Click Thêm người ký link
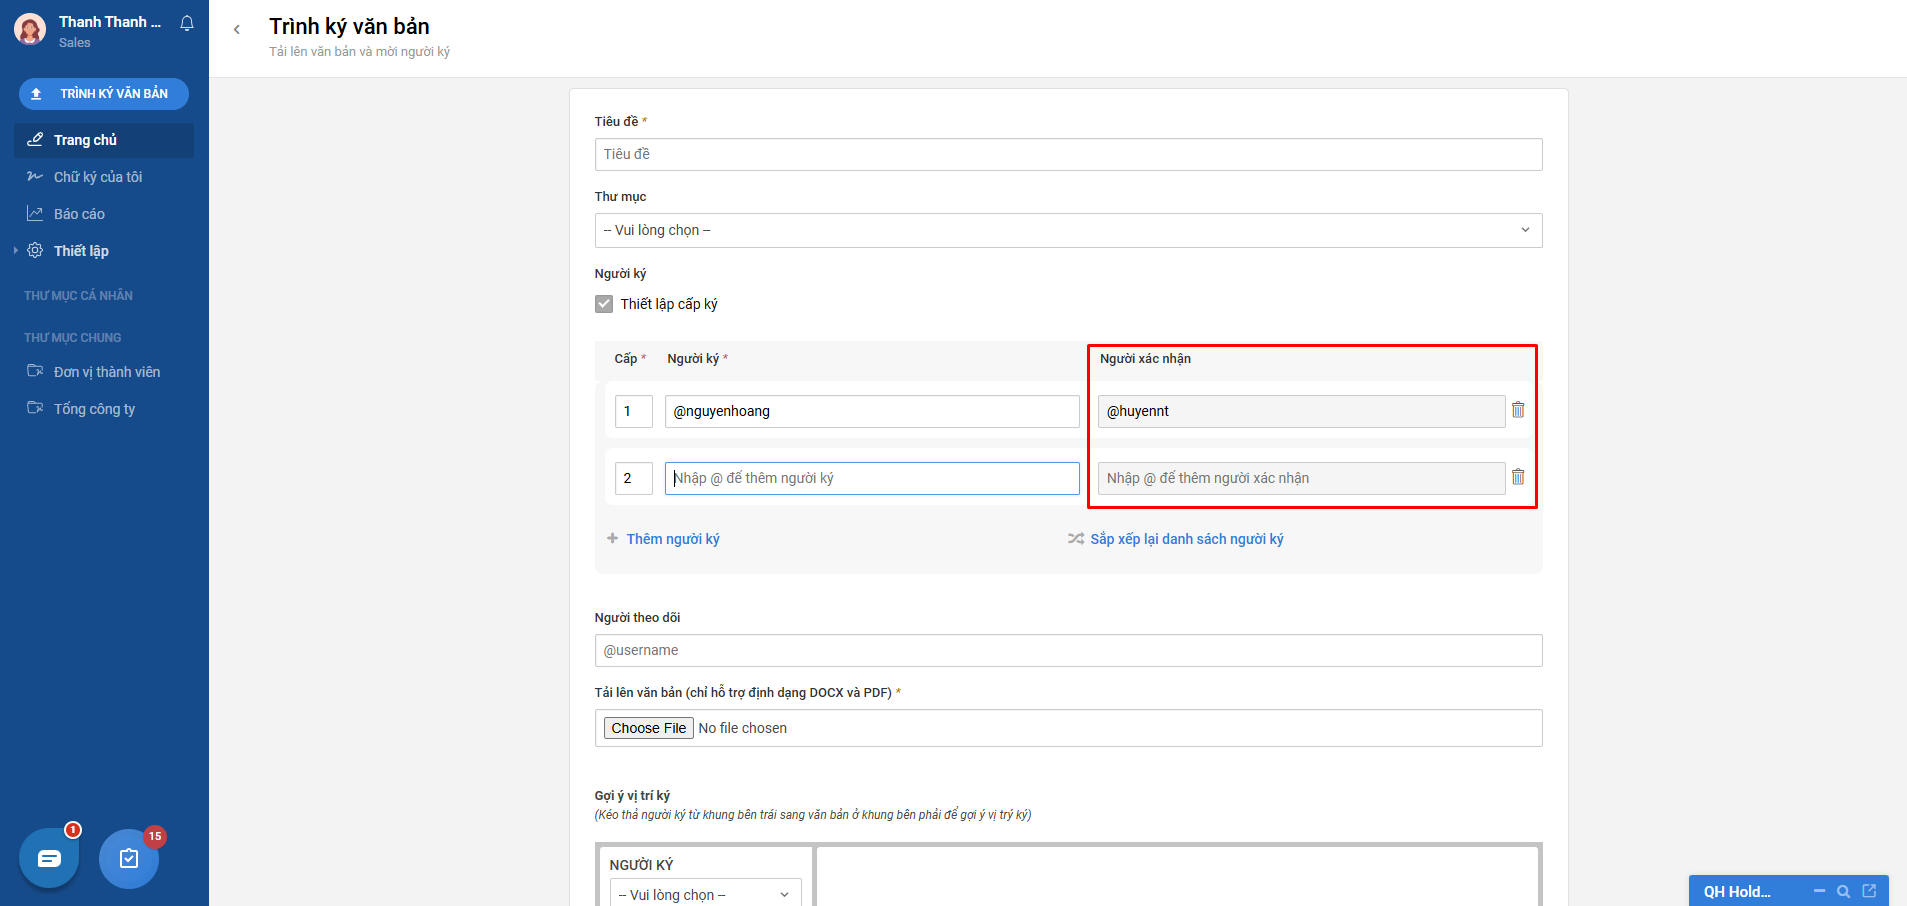This screenshot has height=906, width=1907. point(673,539)
